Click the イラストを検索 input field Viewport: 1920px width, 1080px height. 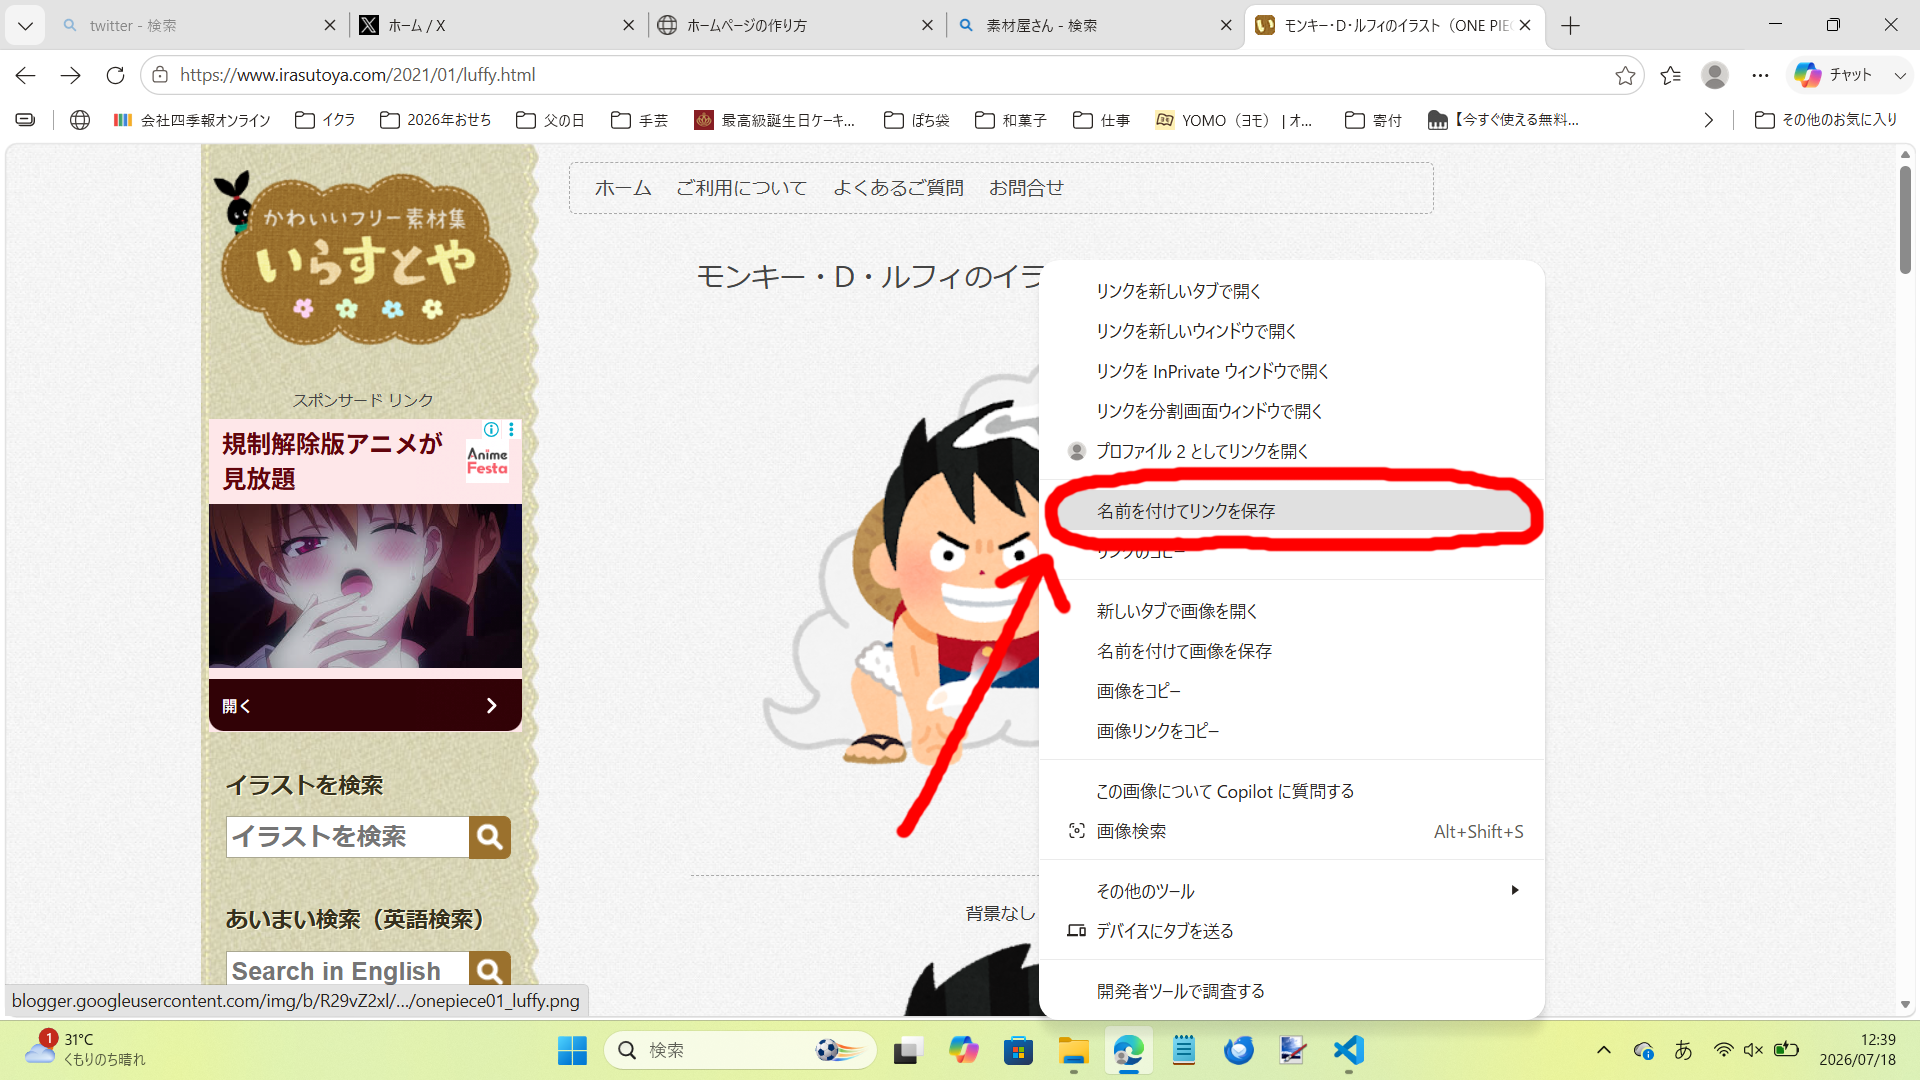click(347, 837)
